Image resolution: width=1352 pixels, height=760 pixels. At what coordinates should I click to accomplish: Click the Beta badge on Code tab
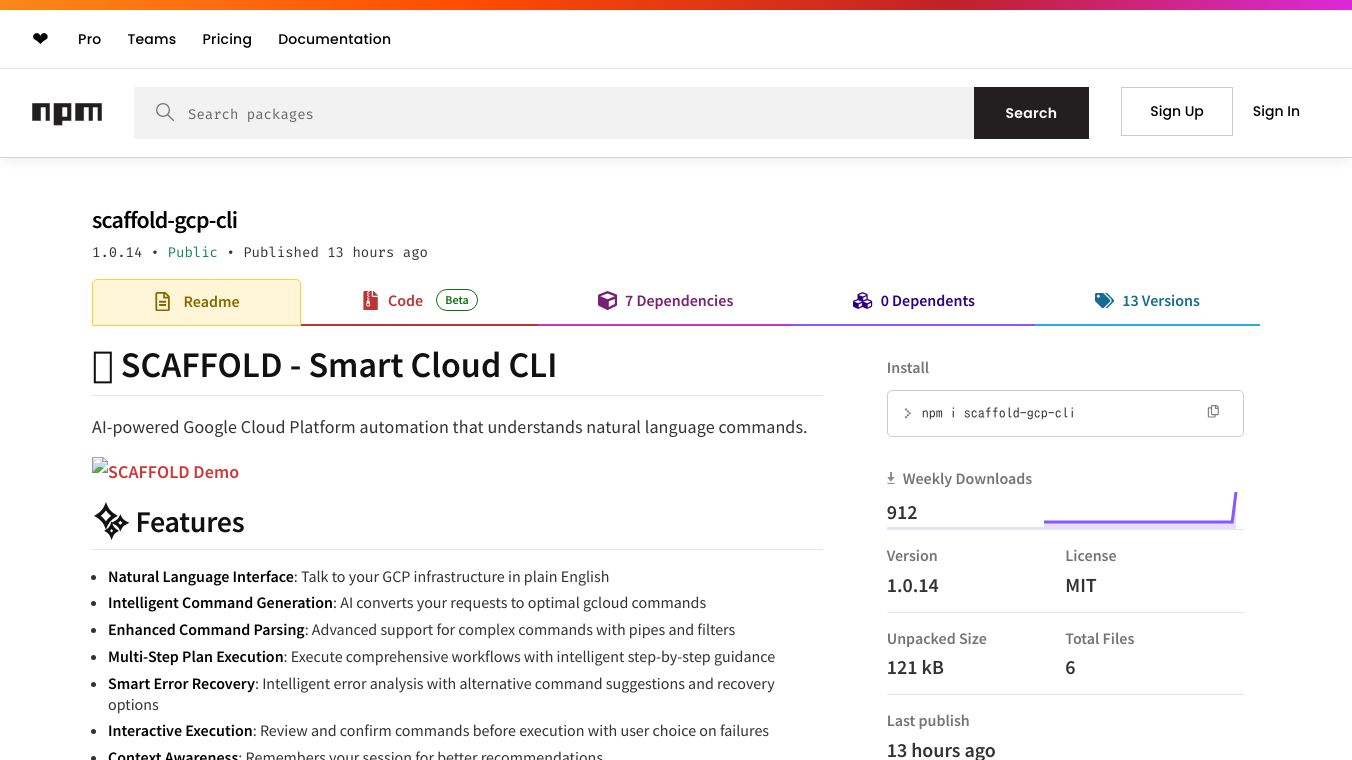[x=457, y=300]
